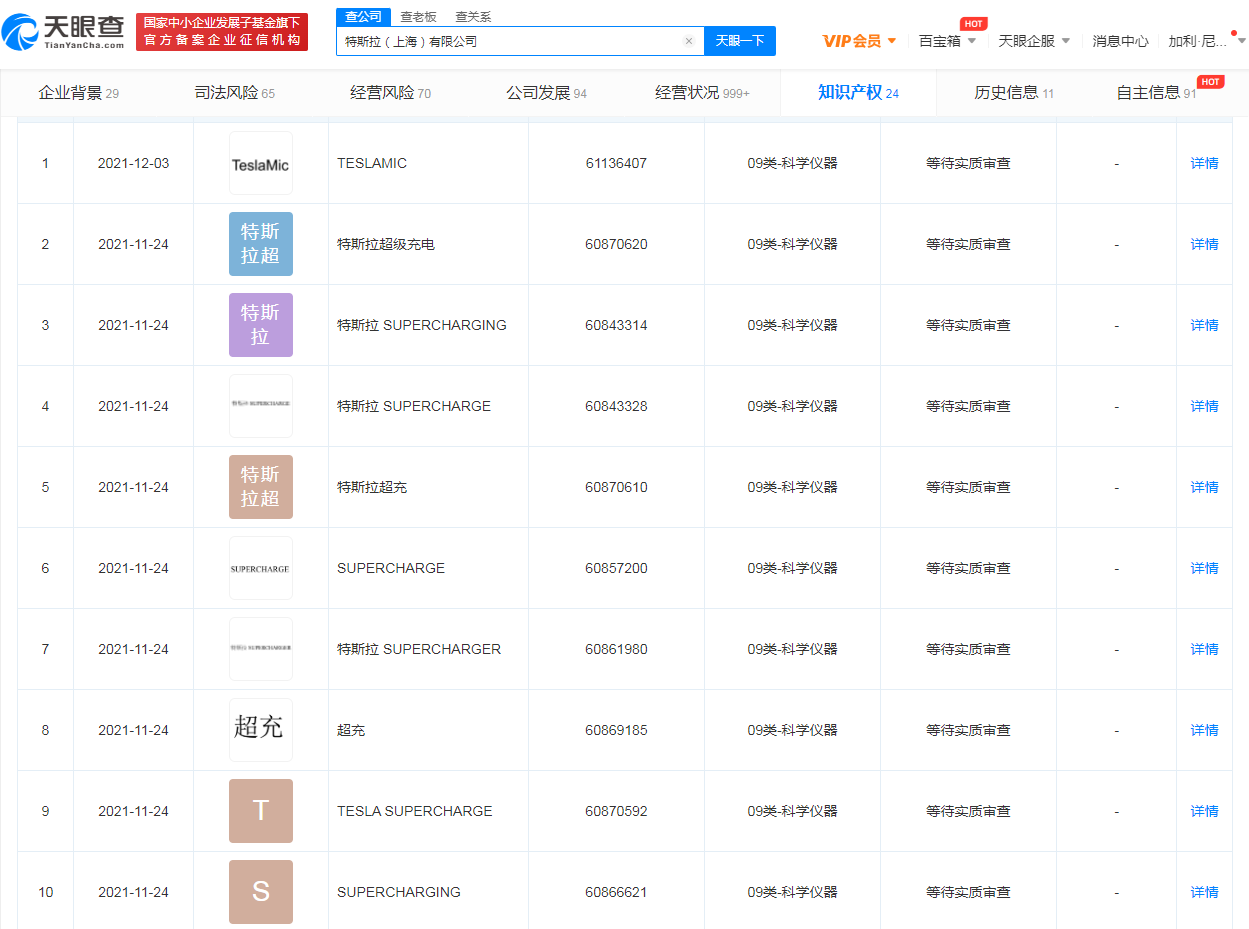Select registration number 60870620
Viewport: 1249px width, 929px height.
pyautogui.click(x=616, y=244)
